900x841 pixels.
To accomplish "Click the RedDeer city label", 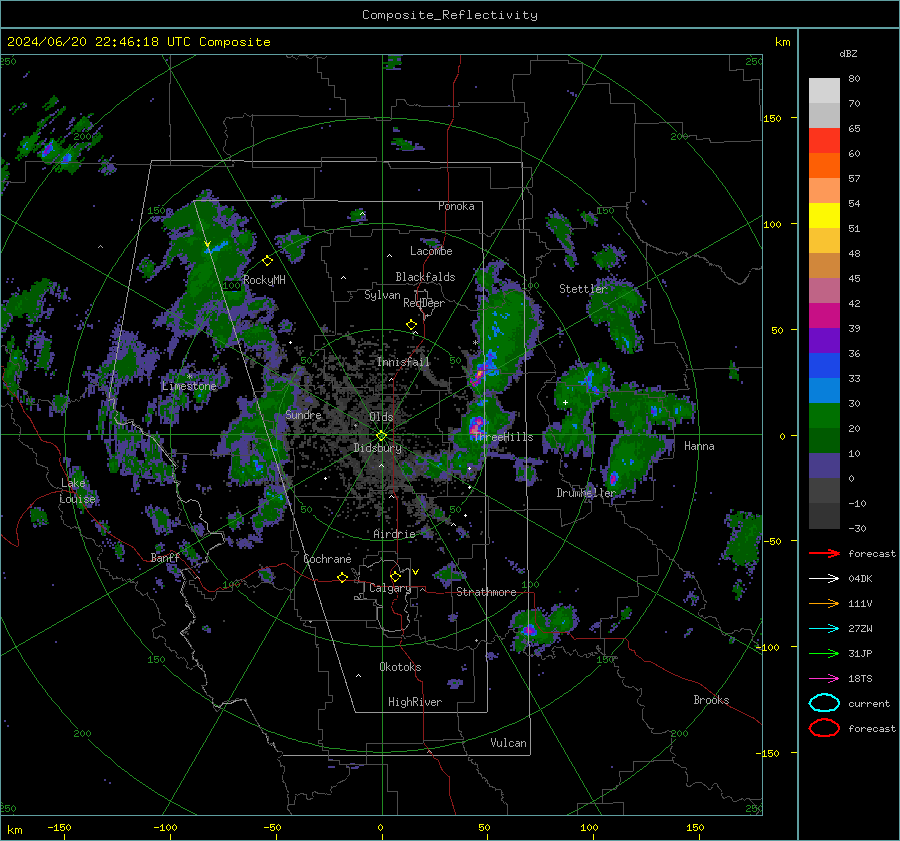I will tap(424, 303).
